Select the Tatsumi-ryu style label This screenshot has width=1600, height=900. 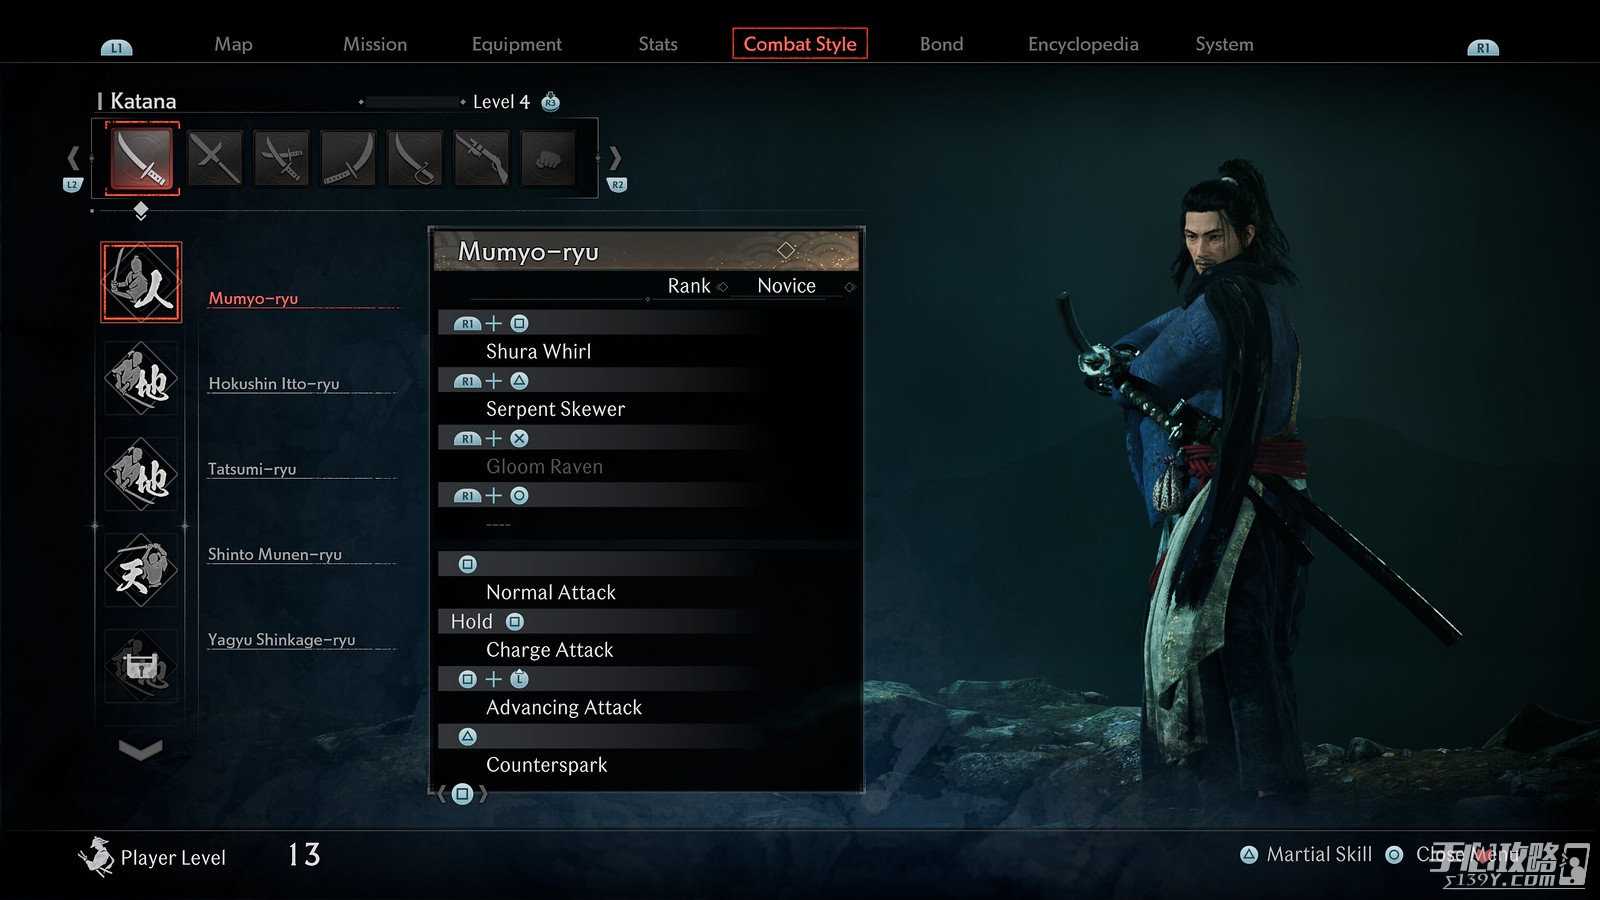pos(252,468)
